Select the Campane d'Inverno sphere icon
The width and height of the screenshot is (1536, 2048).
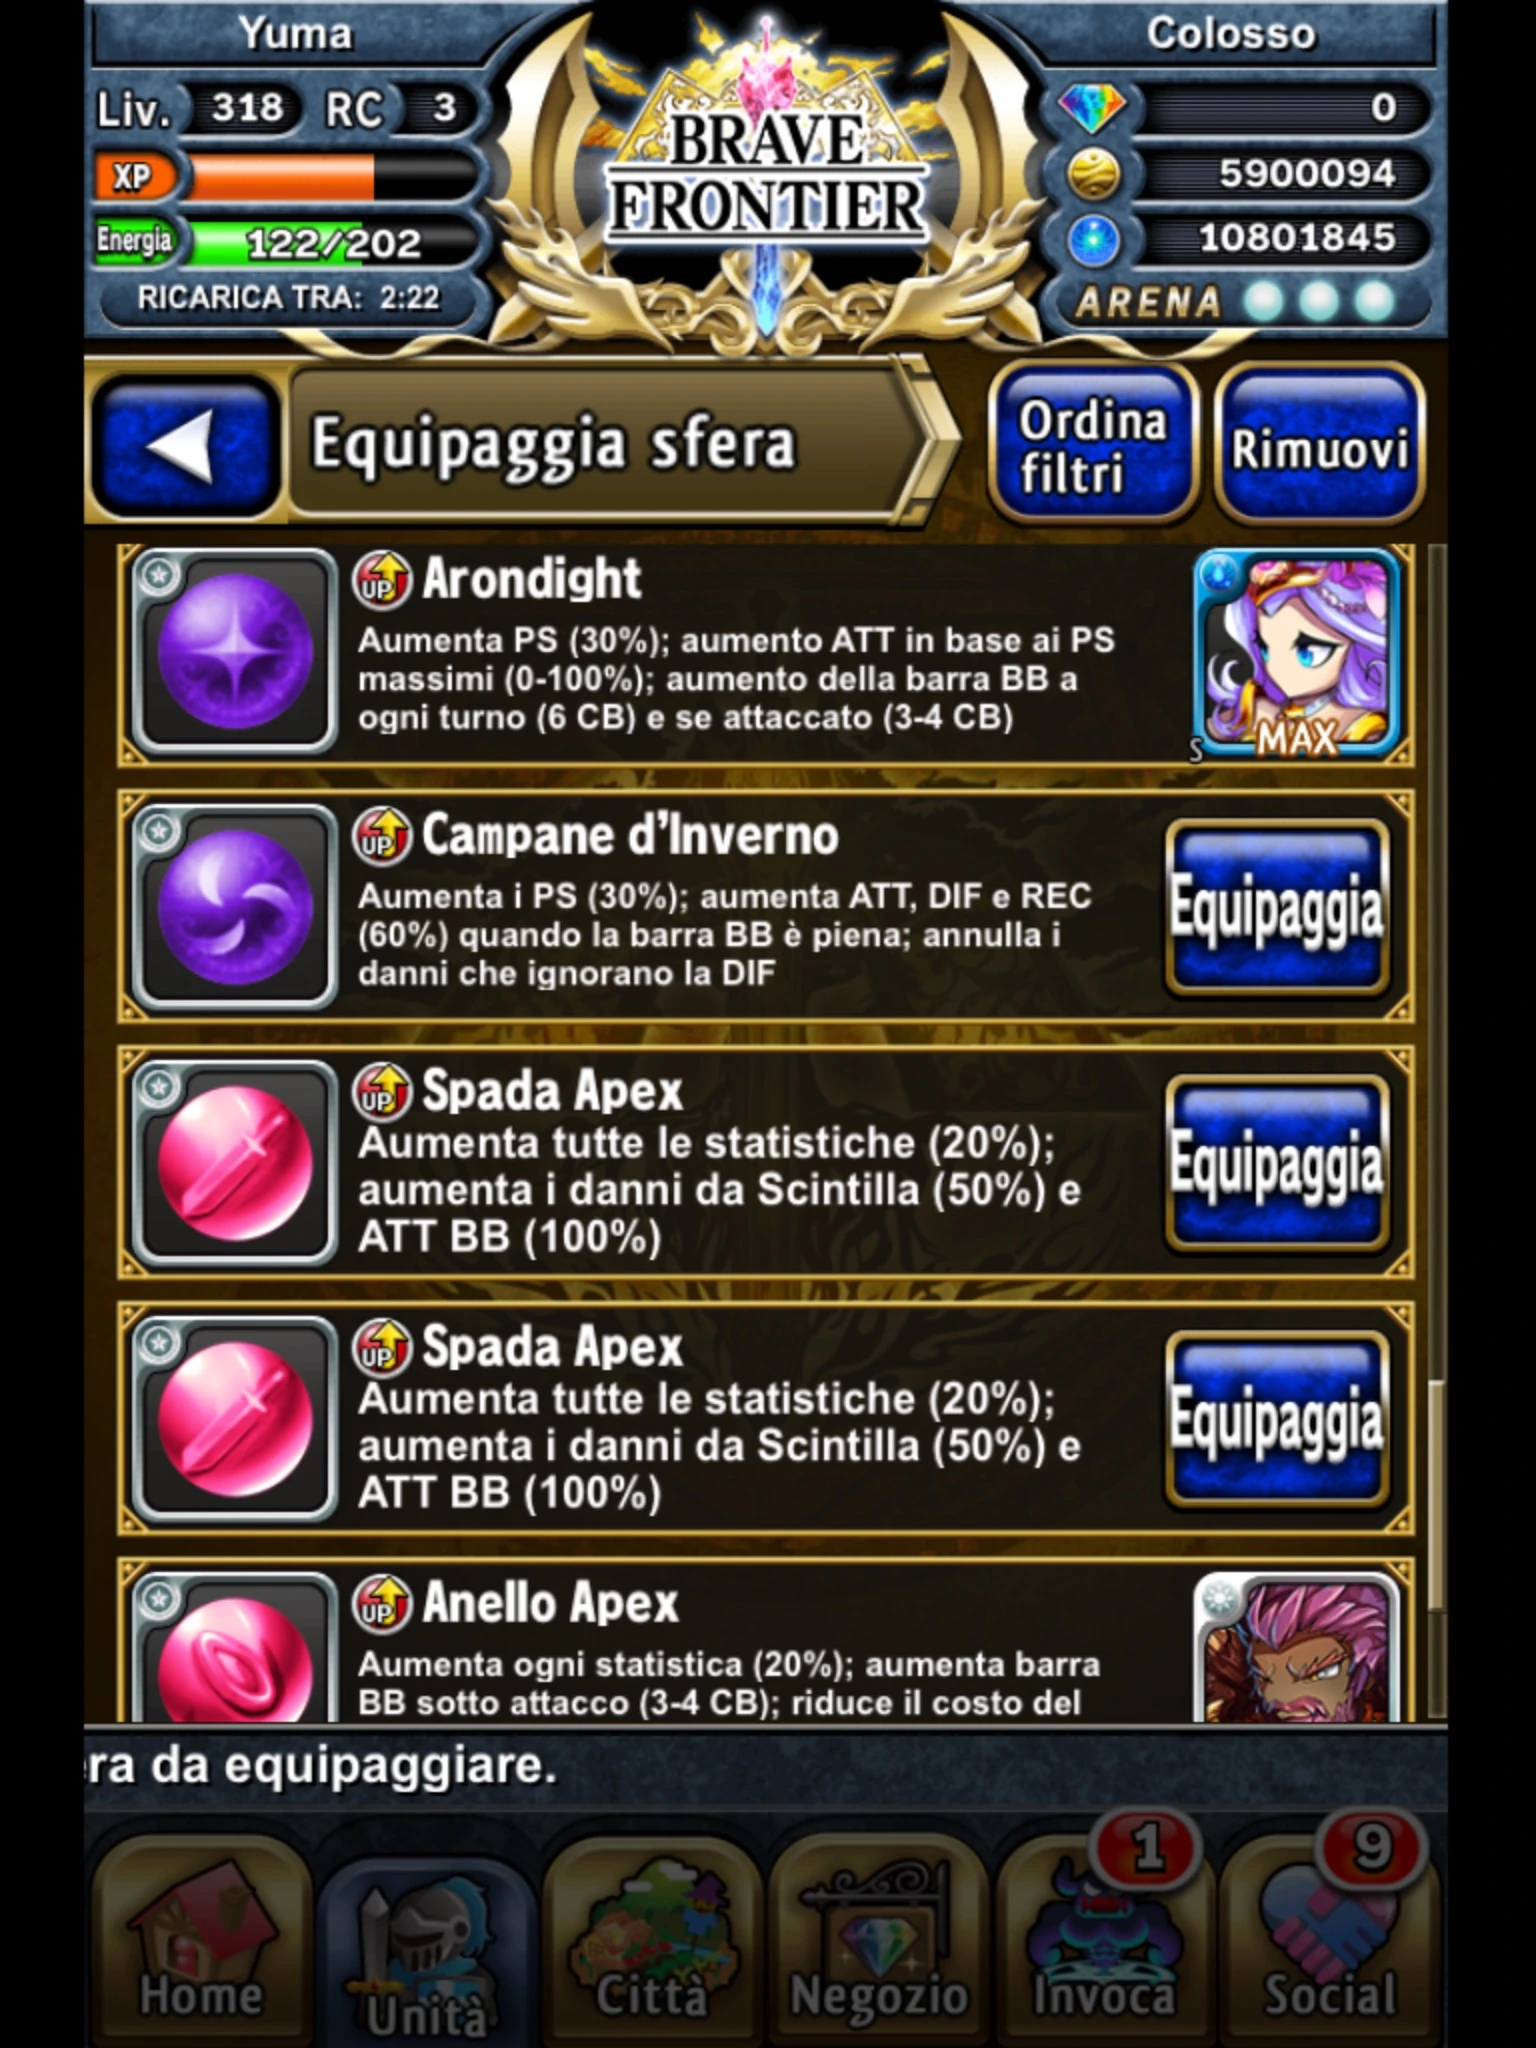point(234,907)
